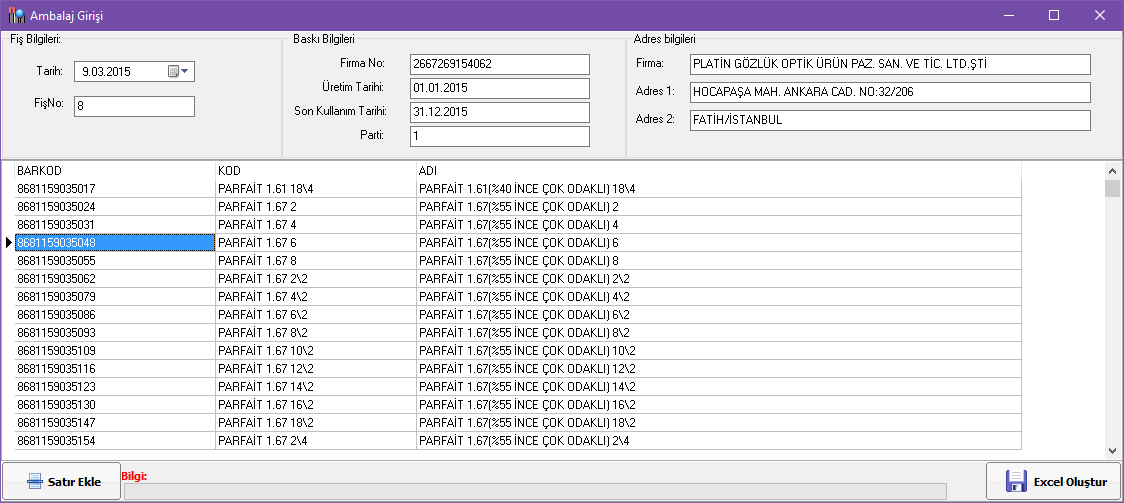
Task: Click KOD cell PARFAİT 1.67 10\2
Action: point(316,351)
